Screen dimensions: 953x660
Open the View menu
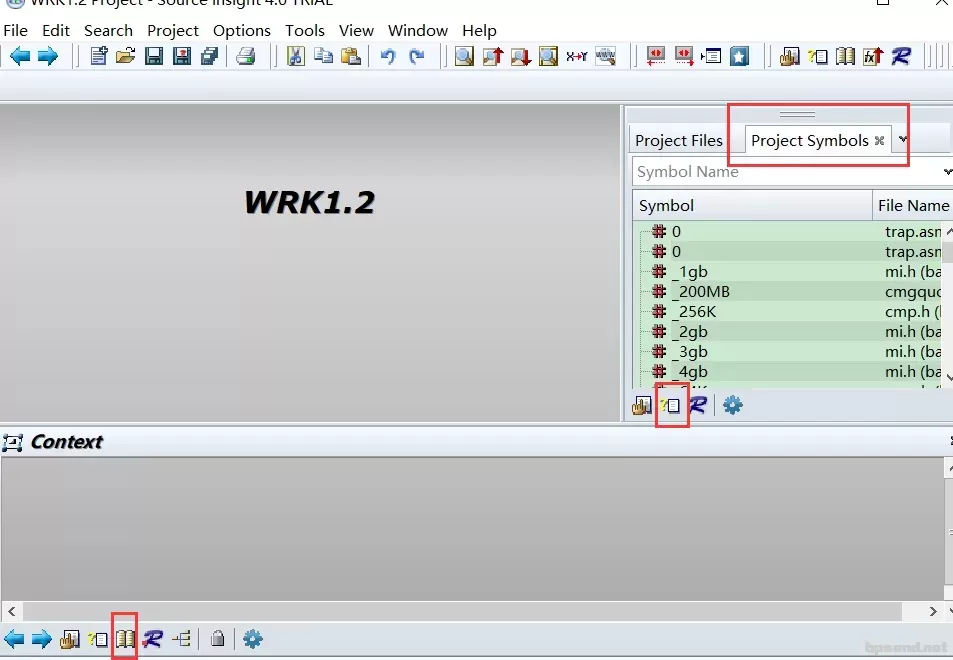point(356,30)
